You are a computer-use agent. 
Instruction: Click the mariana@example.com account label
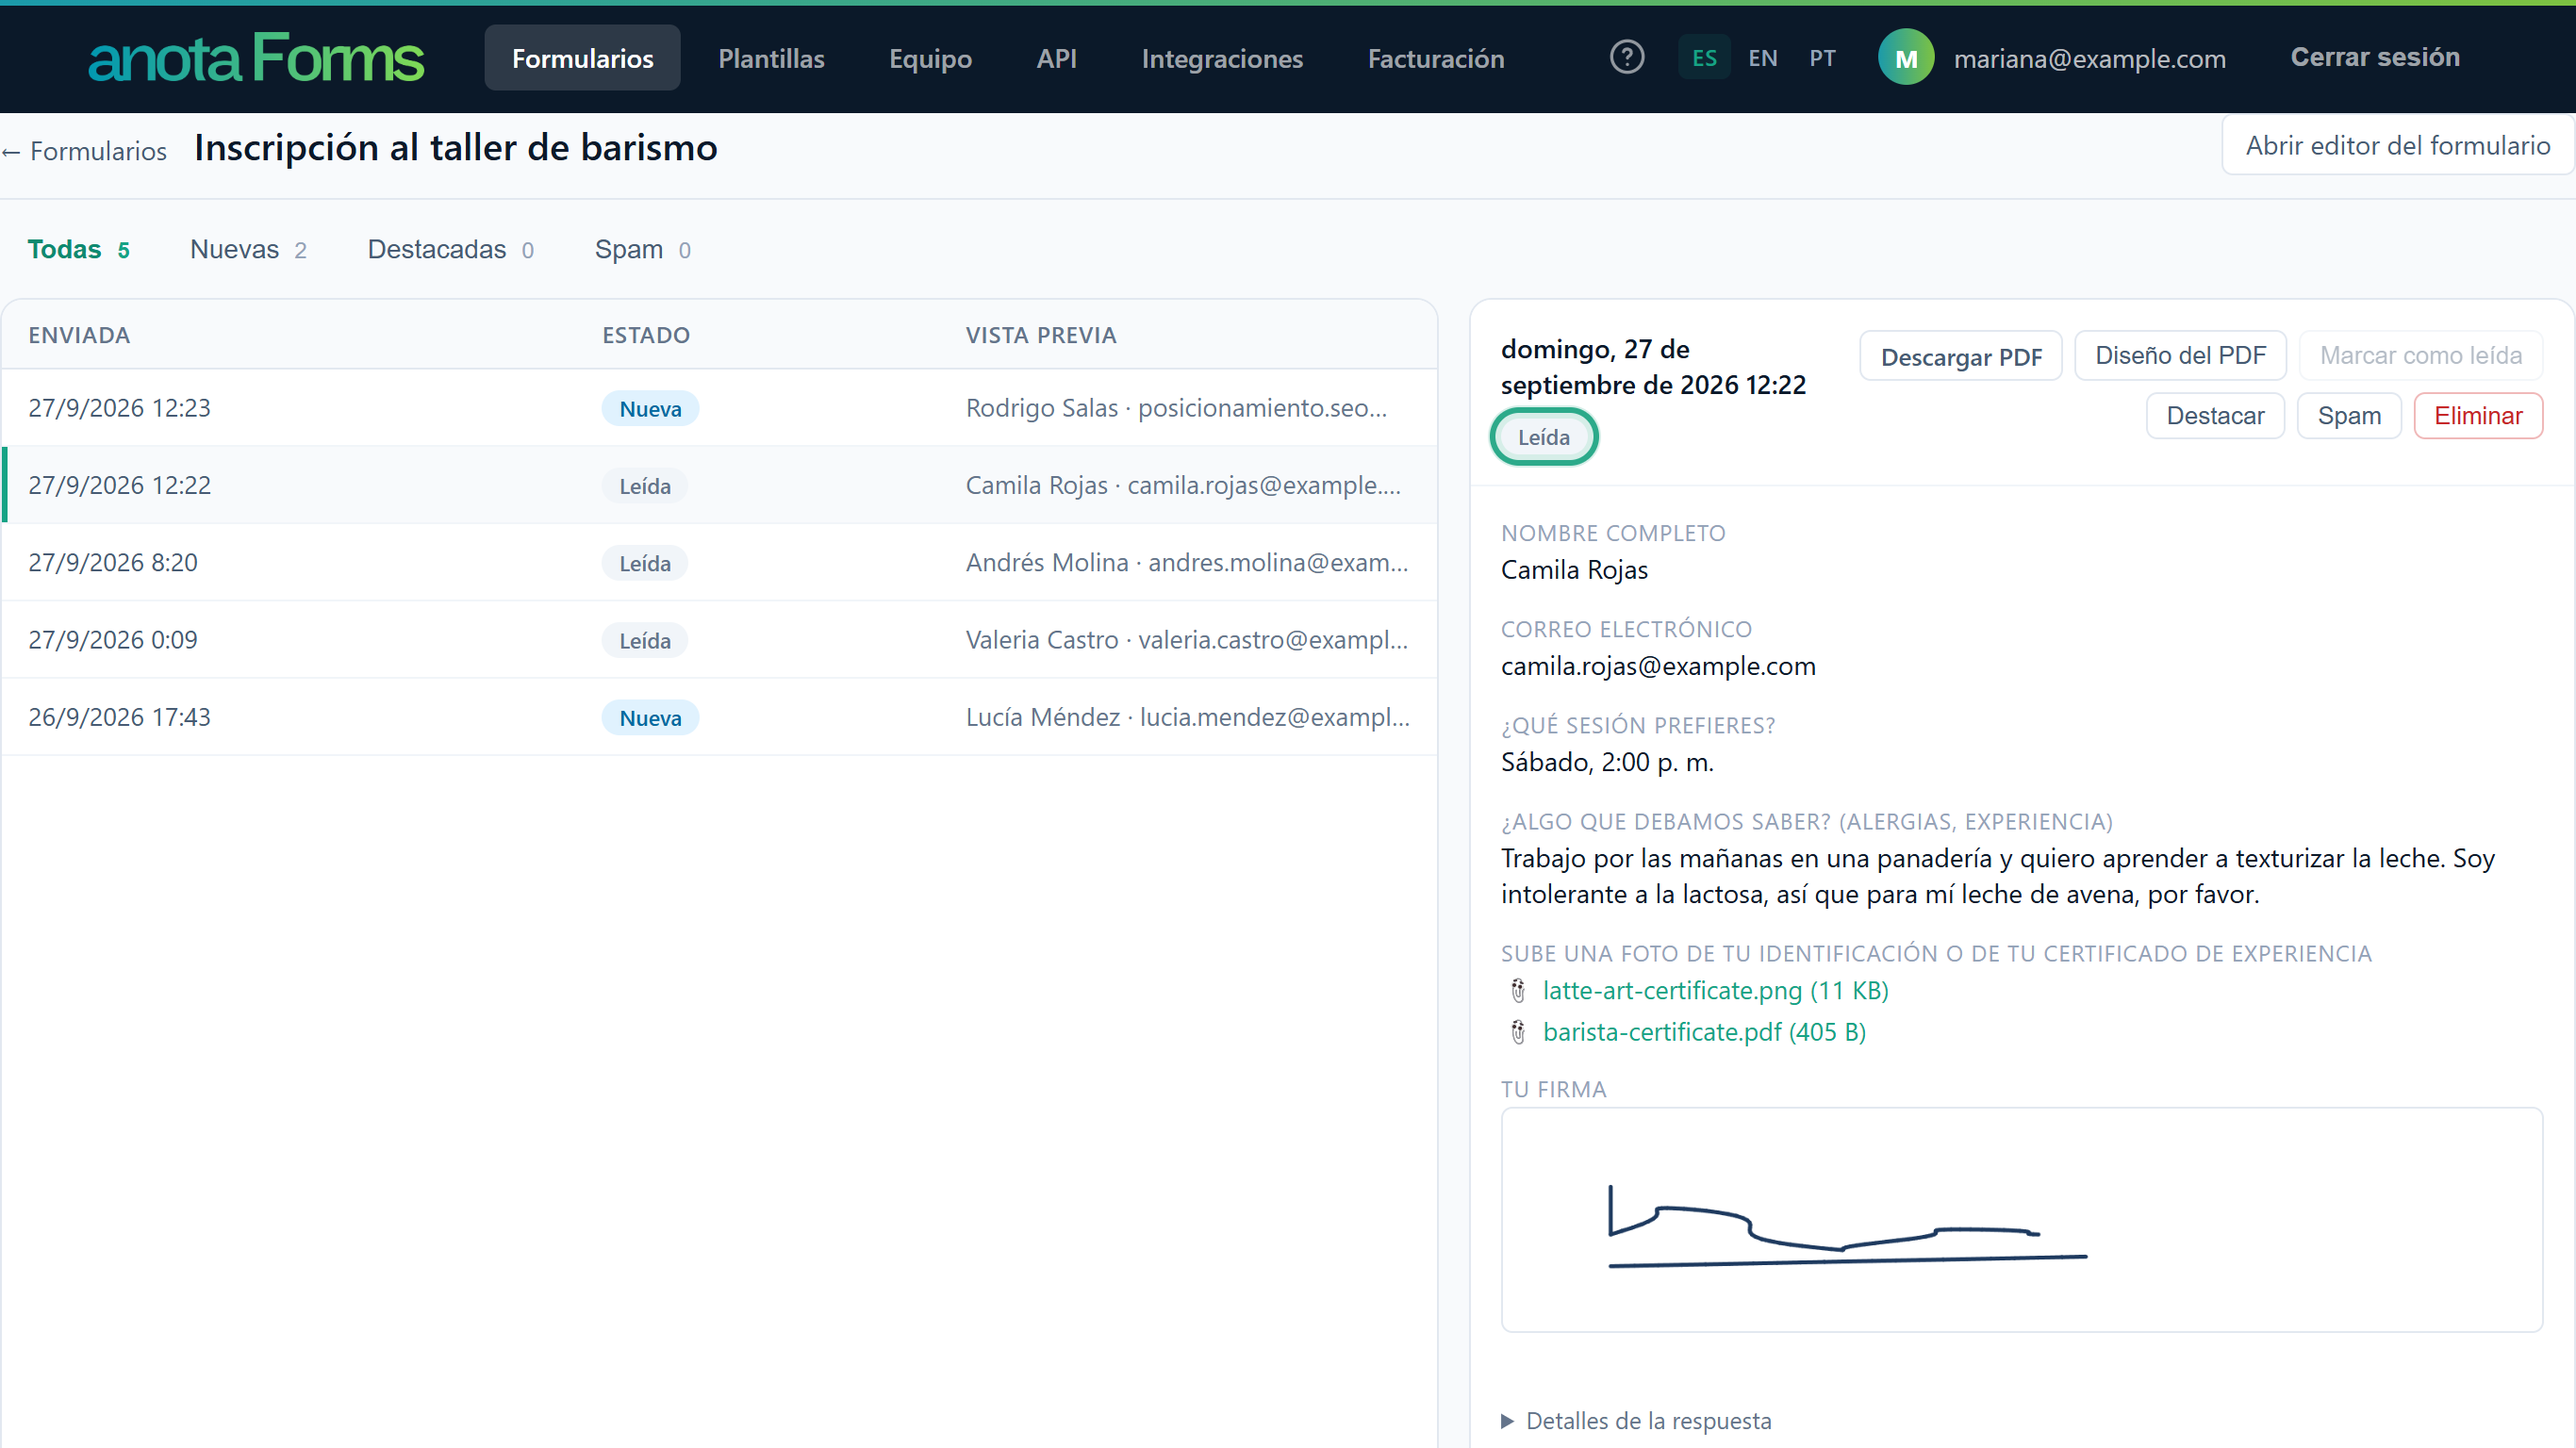point(2089,59)
